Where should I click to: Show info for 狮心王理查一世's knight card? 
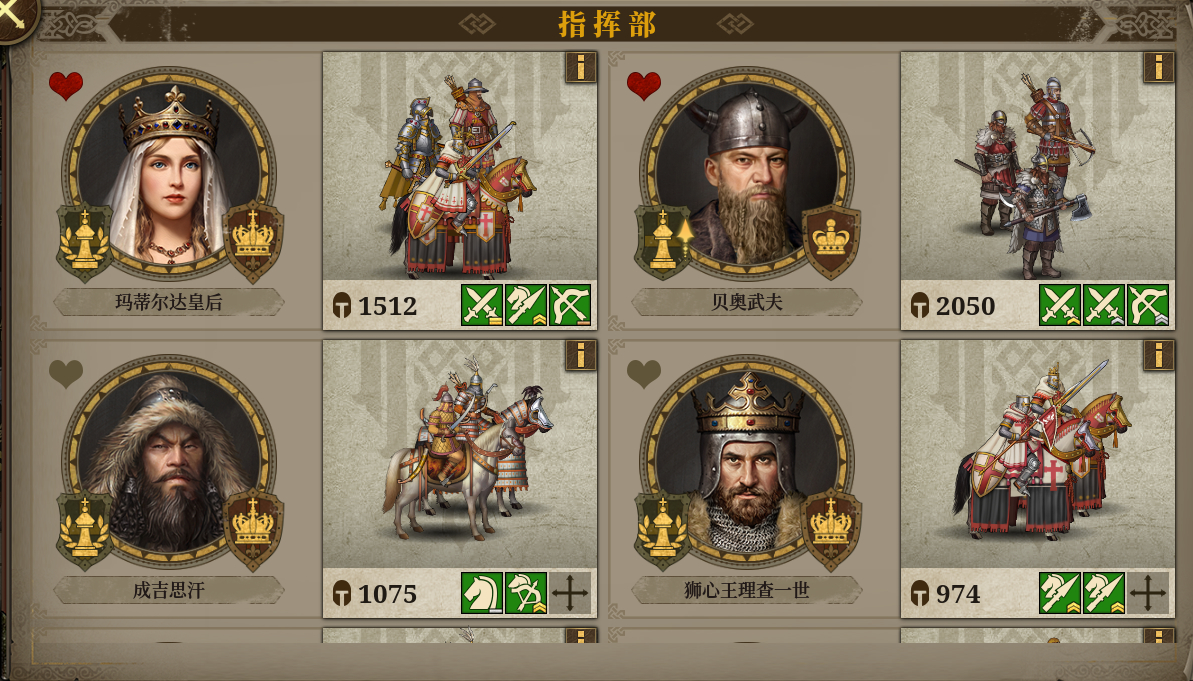coord(1159,355)
